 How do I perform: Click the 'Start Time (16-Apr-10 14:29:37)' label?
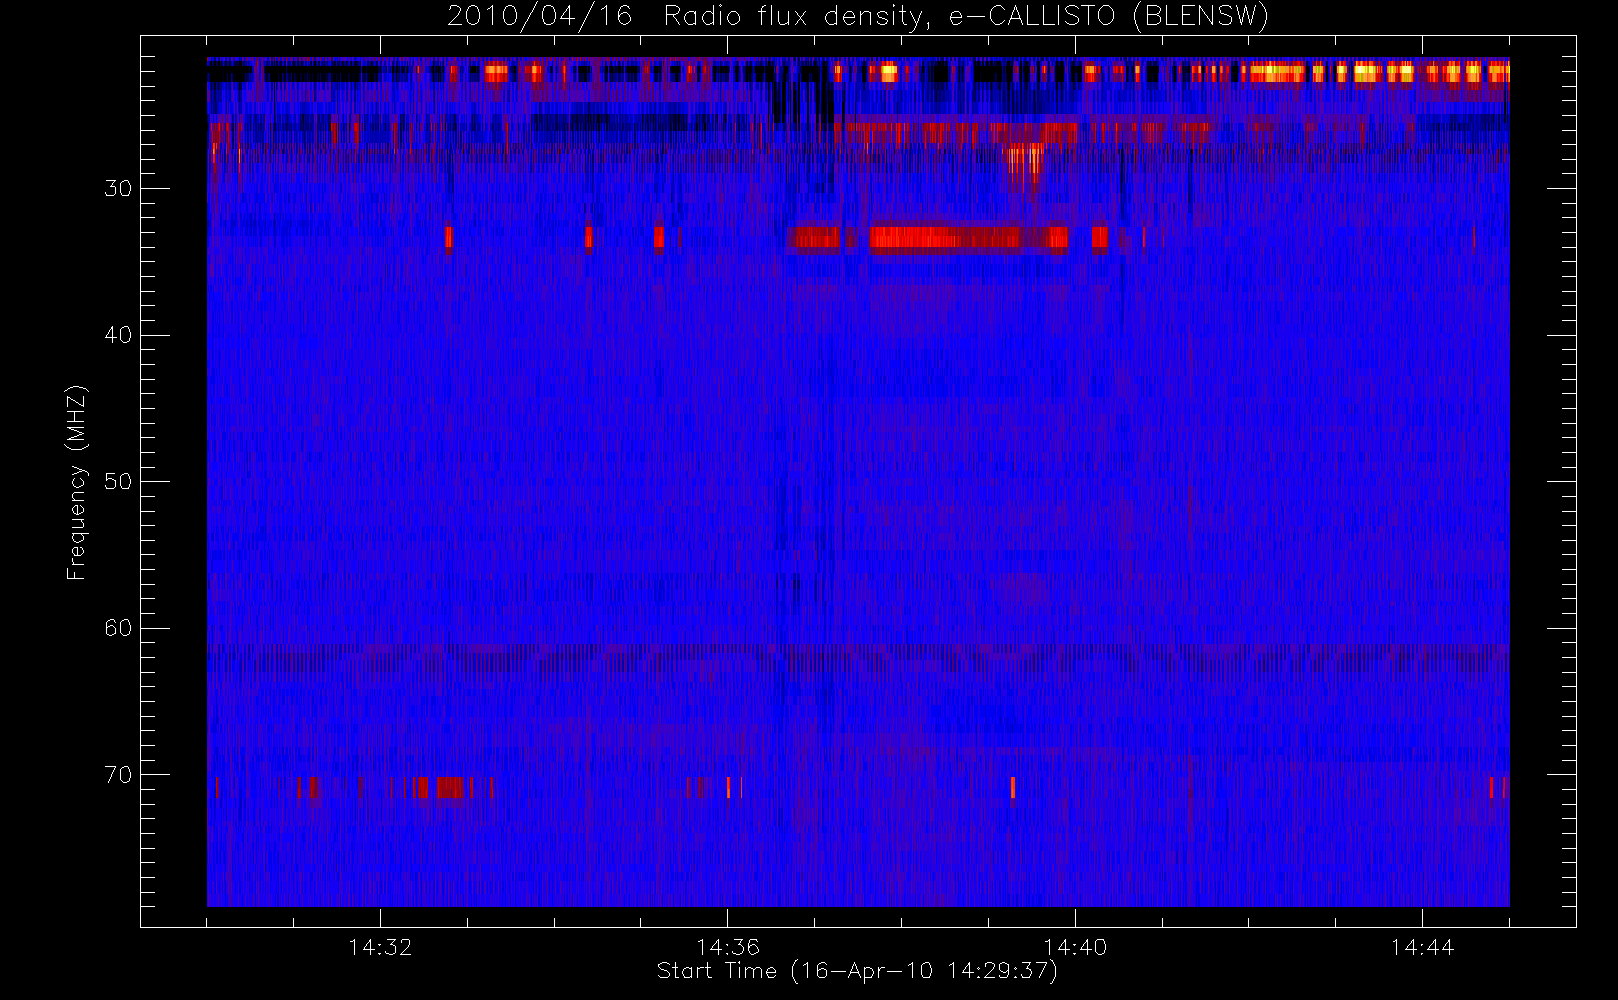[857, 971]
